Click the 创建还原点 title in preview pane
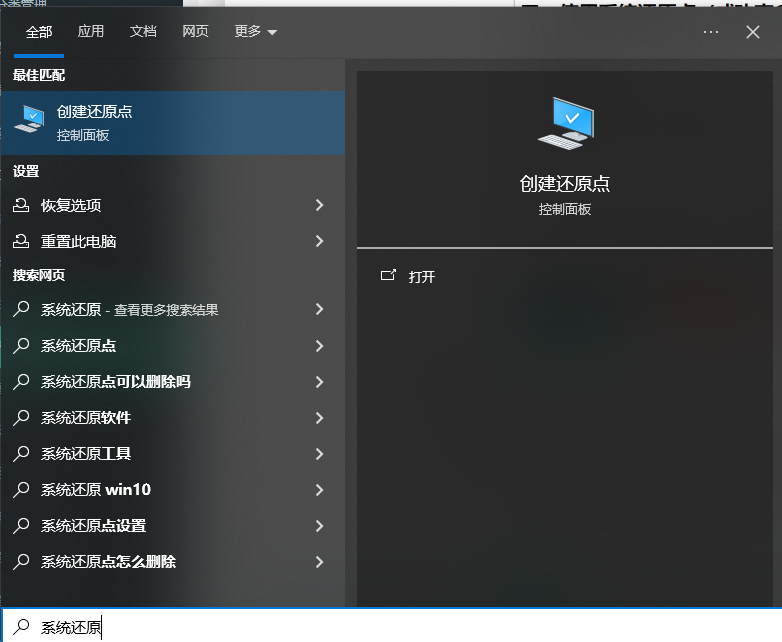 point(565,184)
